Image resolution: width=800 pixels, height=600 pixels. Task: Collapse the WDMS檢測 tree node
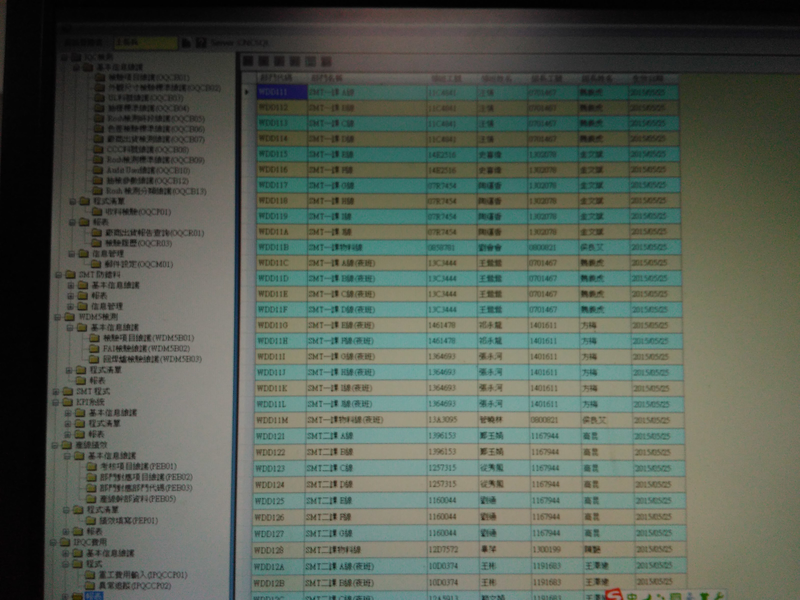point(57,316)
